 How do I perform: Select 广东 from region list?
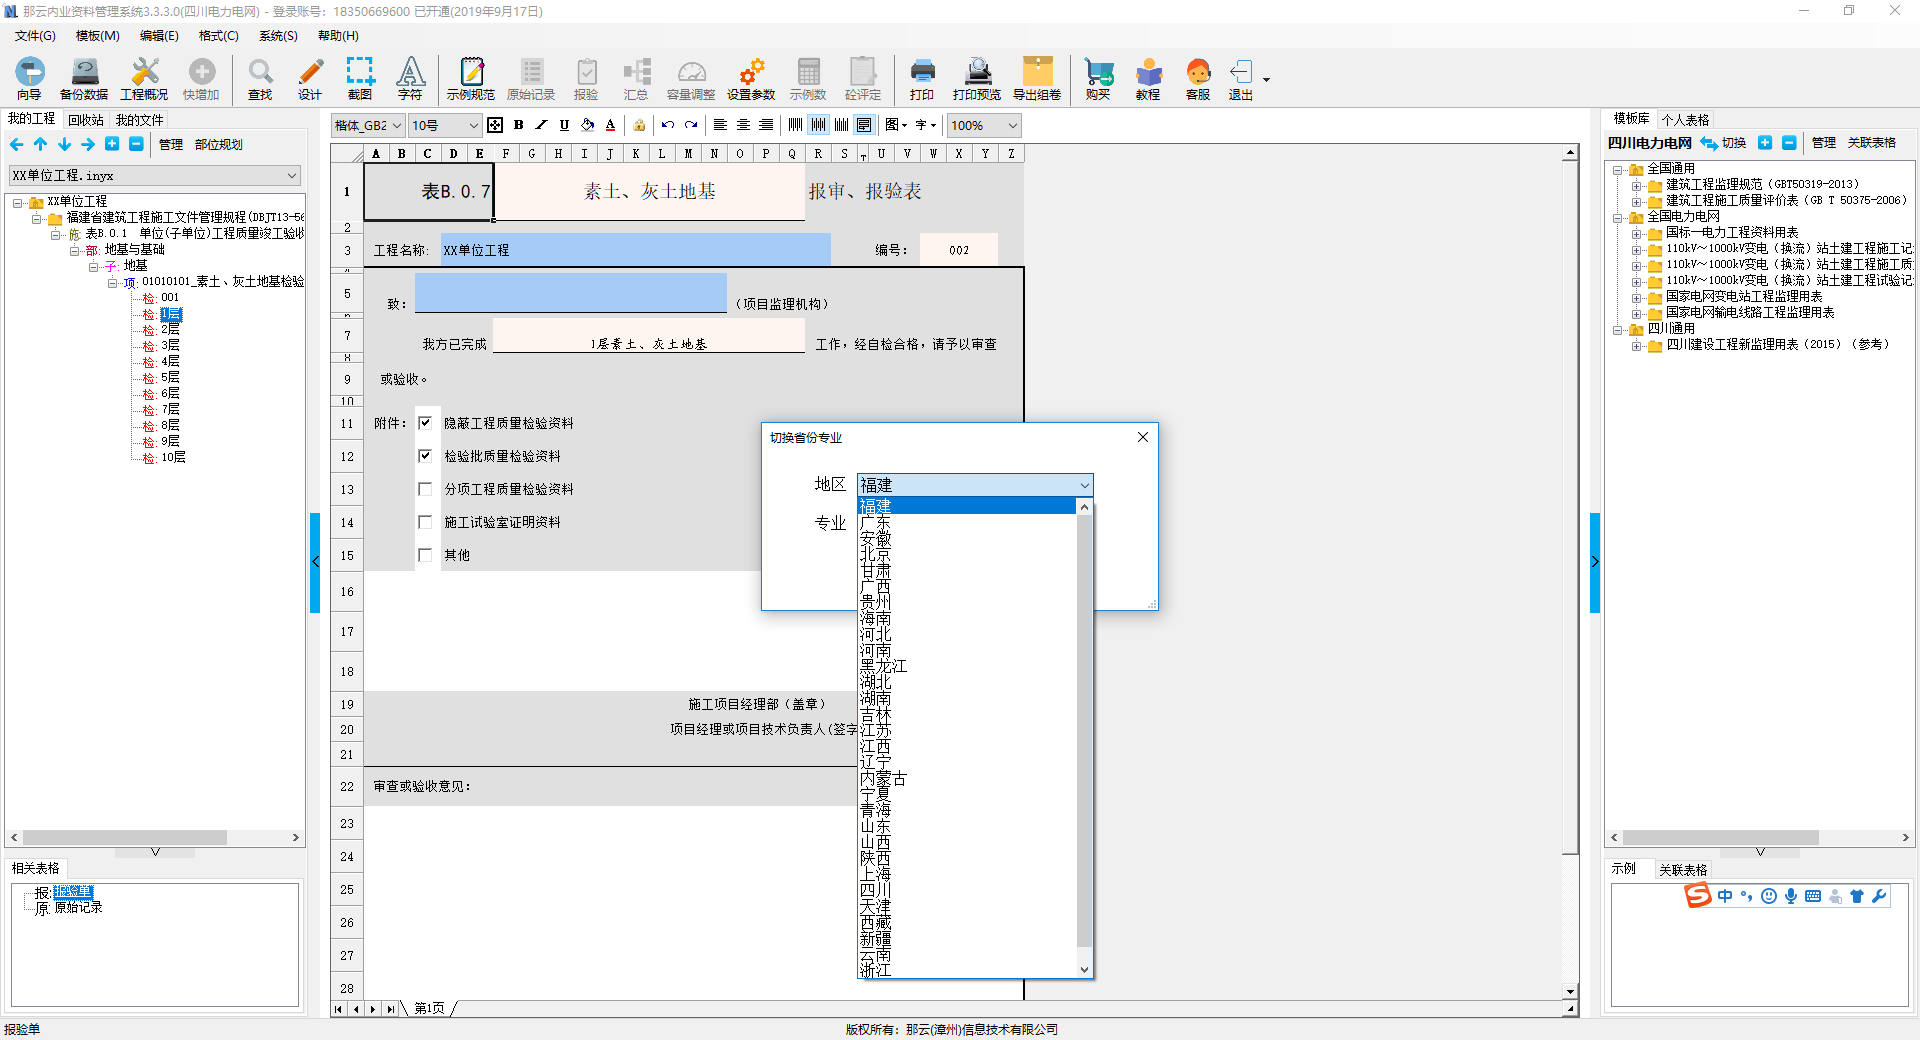coord(967,522)
